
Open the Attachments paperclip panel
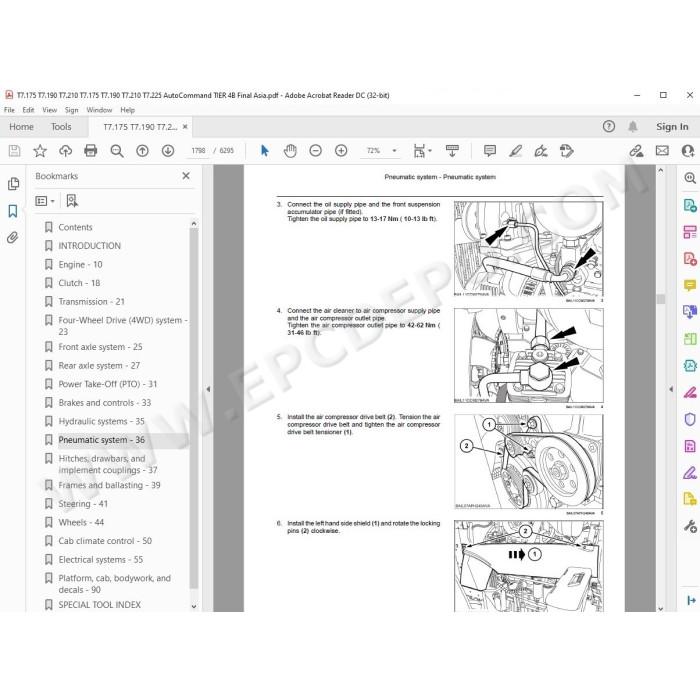click(x=13, y=238)
